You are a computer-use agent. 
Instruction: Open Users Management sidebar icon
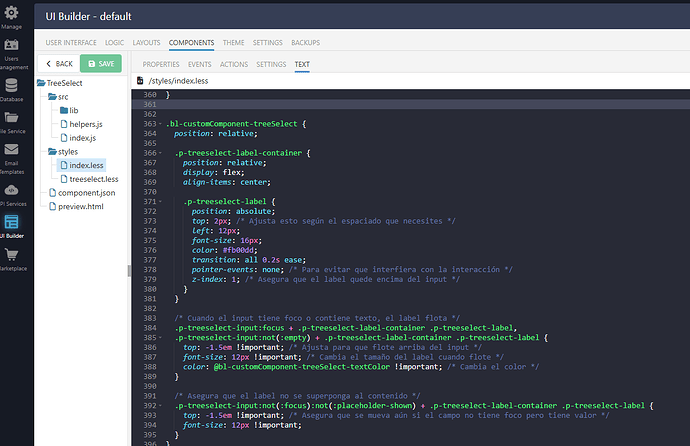coord(11,44)
